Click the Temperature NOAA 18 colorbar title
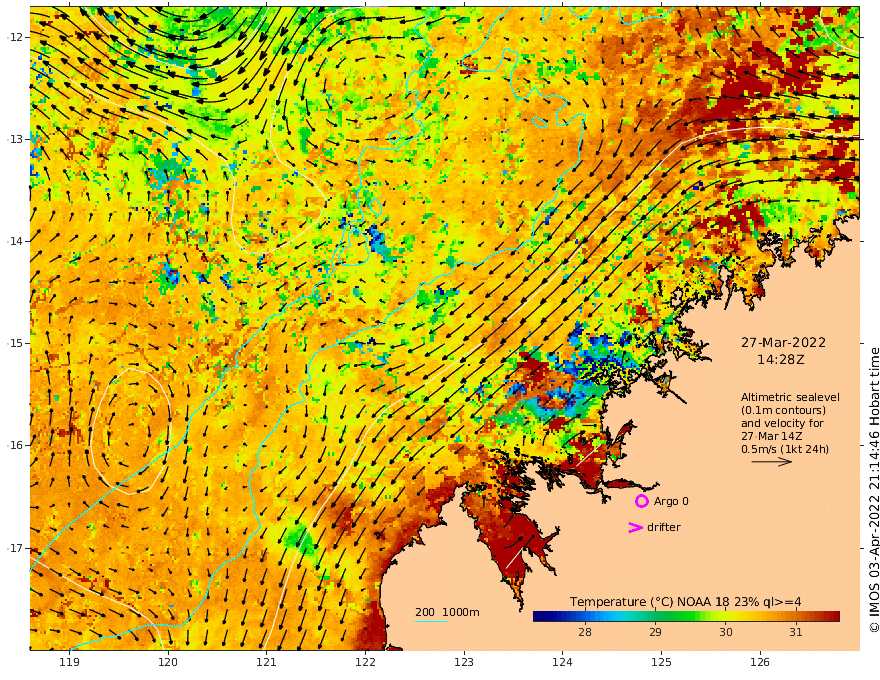The image size is (880, 680). (x=686, y=602)
